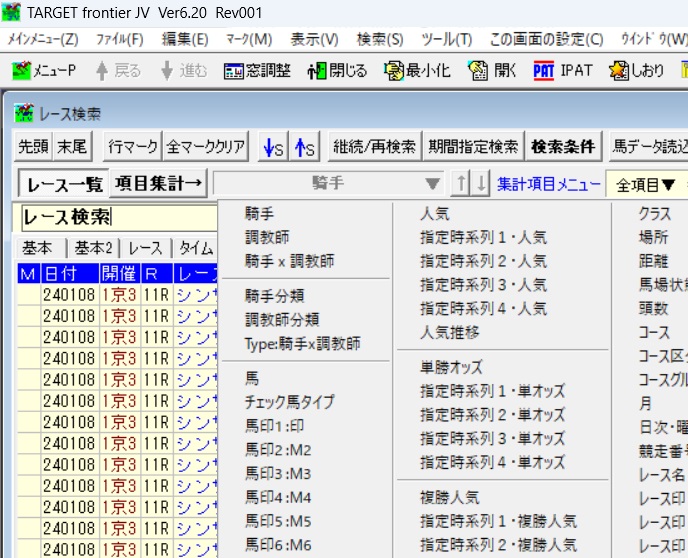Image resolution: width=688 pixels, height=558 pixels.
Task: Choose 複勝人気 list item
Action: pyautogui.click(x=450, y=497)
